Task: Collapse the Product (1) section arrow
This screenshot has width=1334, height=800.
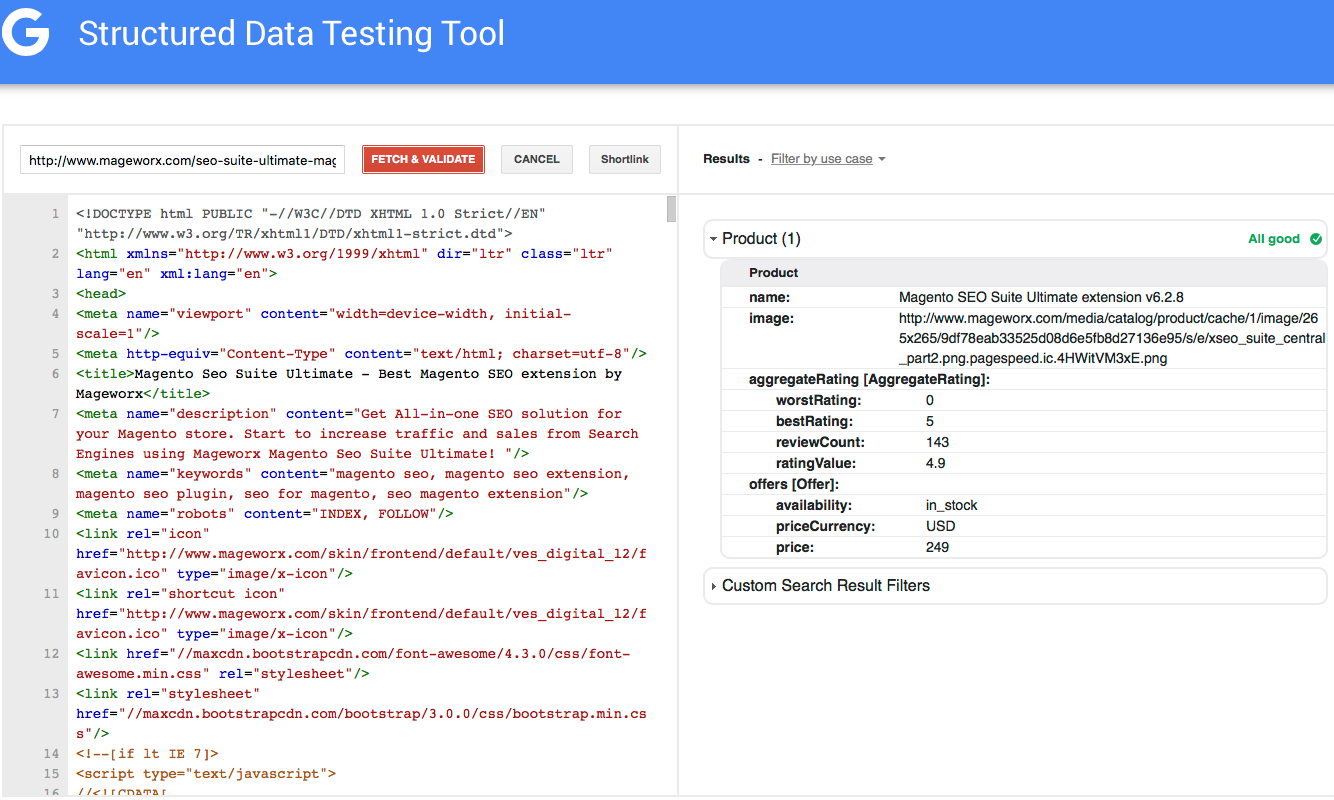Action: 713,239
